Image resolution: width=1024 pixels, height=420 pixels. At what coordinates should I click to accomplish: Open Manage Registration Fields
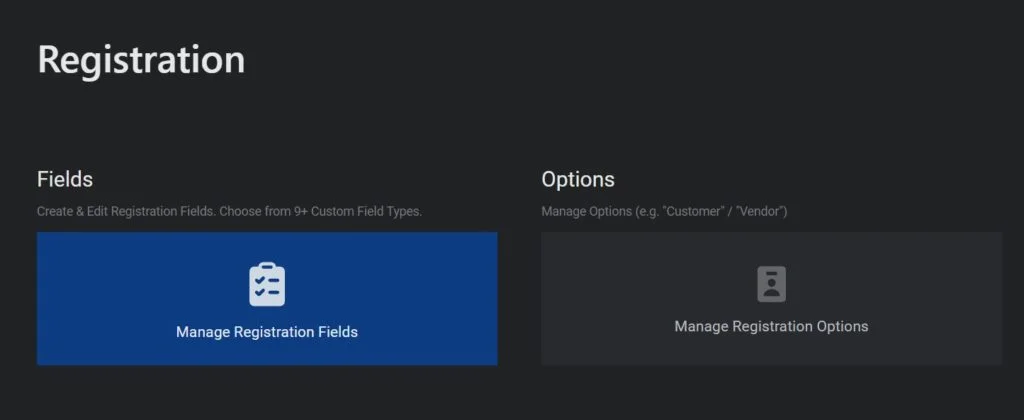(x=267, y=299)
